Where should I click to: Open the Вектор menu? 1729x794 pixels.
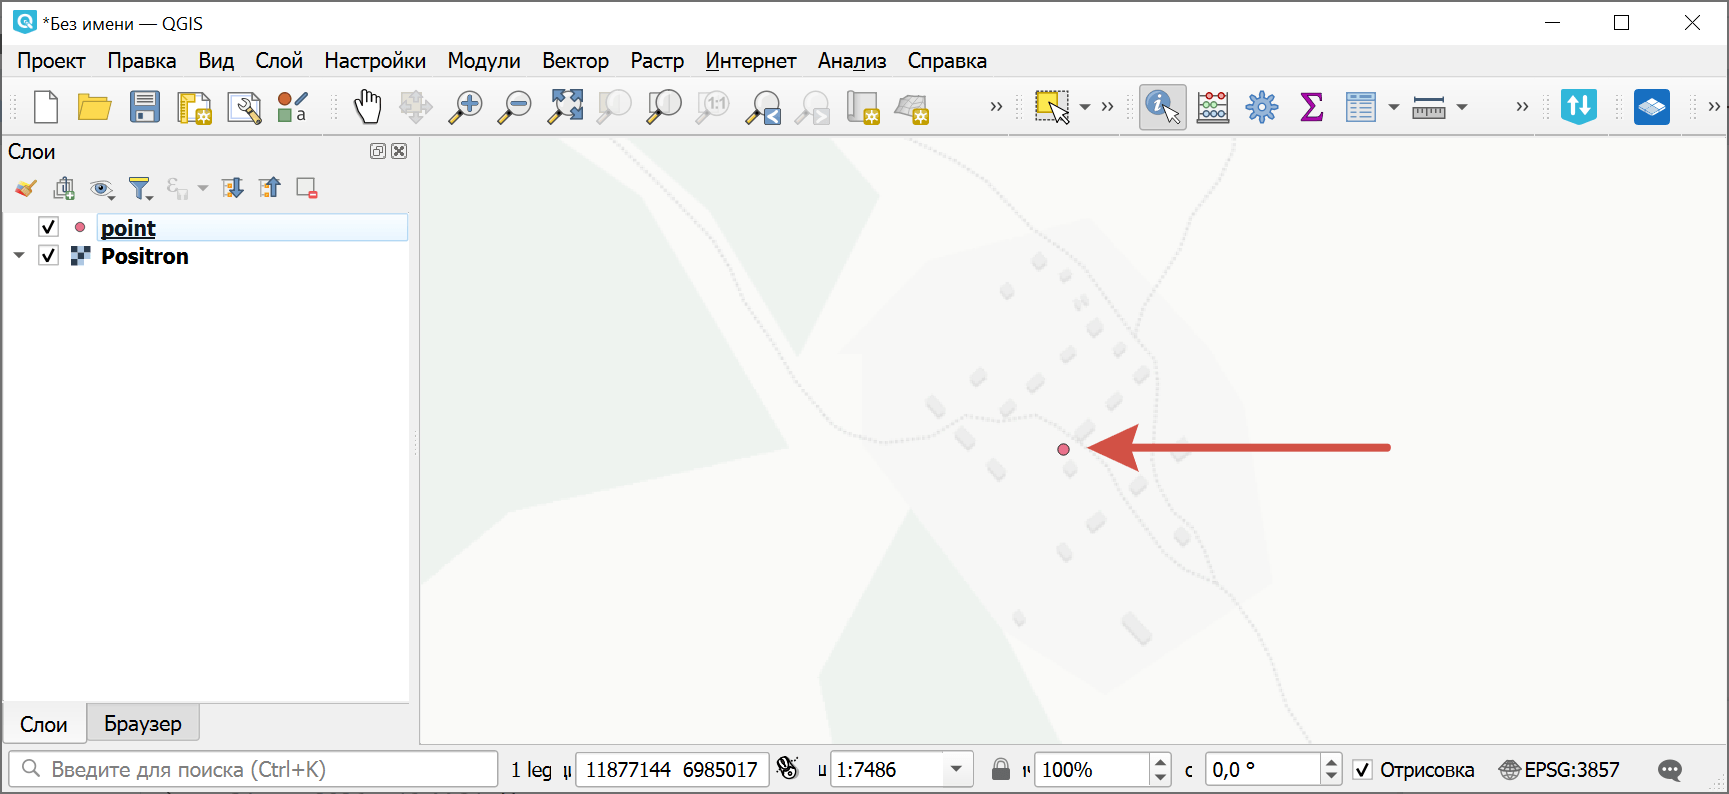[575, 61]
